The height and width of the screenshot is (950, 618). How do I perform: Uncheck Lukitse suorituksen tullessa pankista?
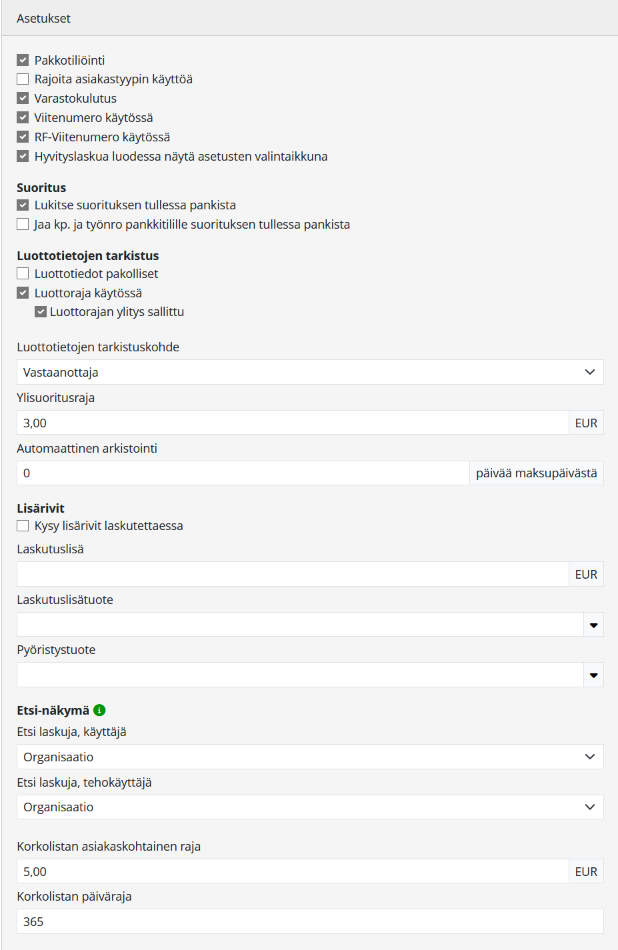[x=23, y=205]
